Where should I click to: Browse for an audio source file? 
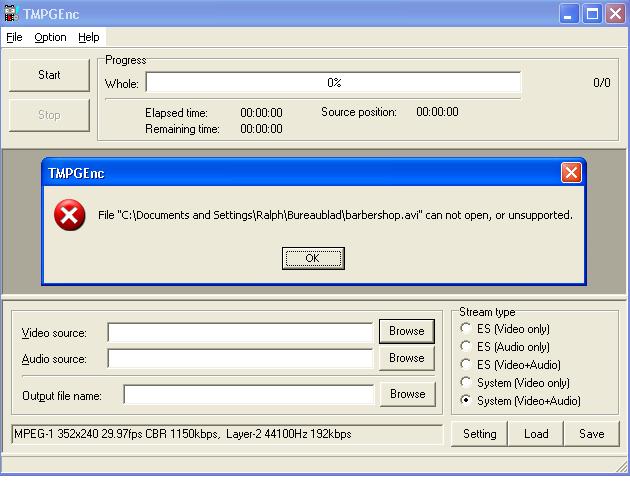407,358
